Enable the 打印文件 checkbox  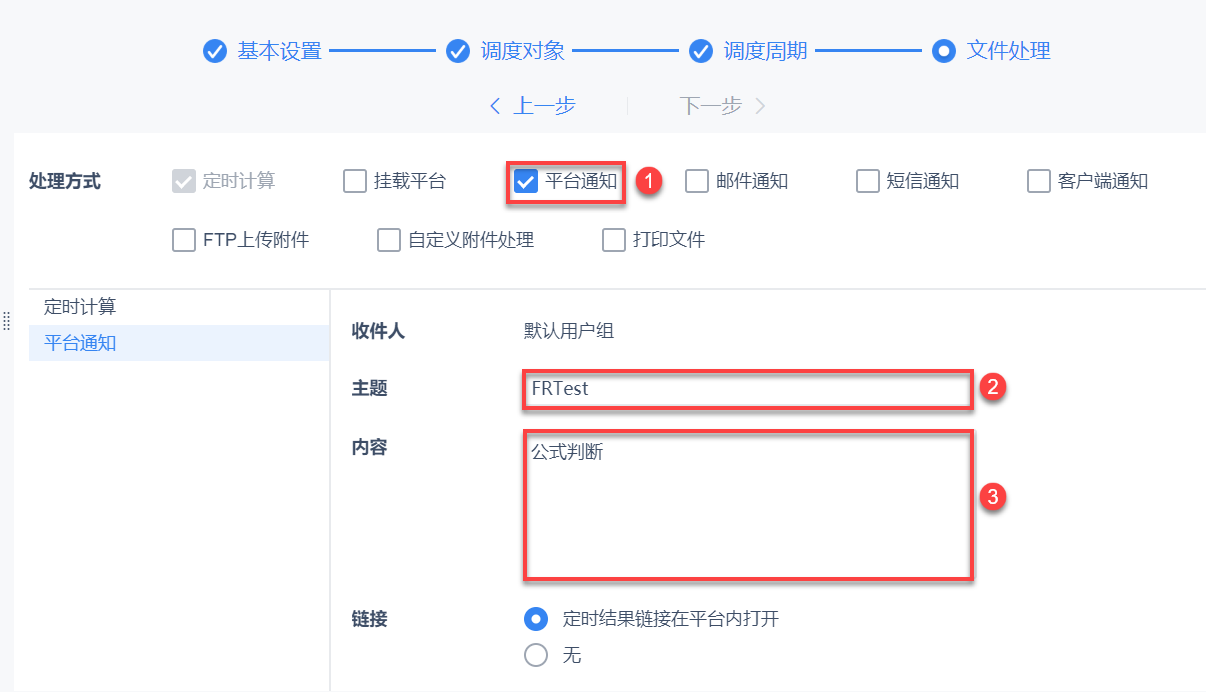pyautogui.click(x=614, y=240)
